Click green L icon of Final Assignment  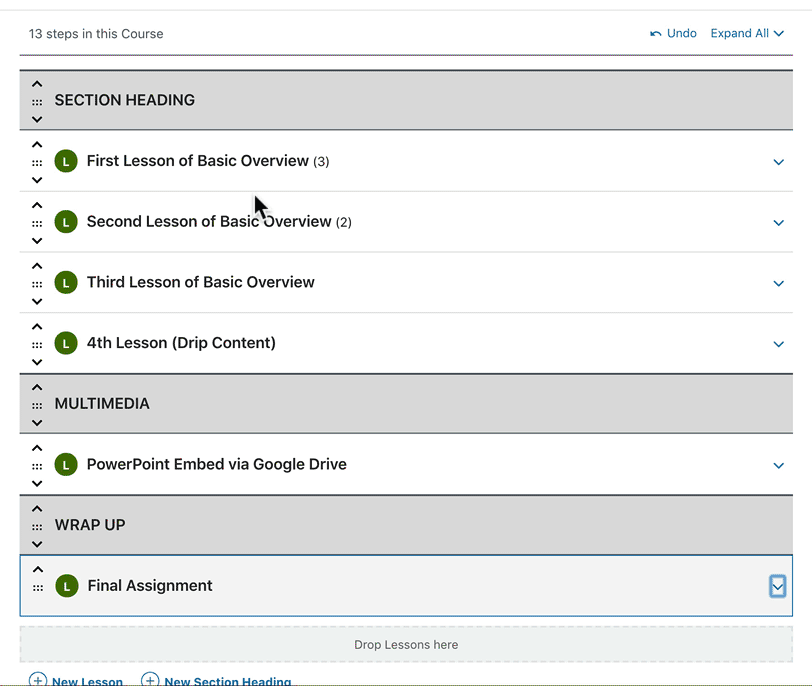[x=67, y=587]
